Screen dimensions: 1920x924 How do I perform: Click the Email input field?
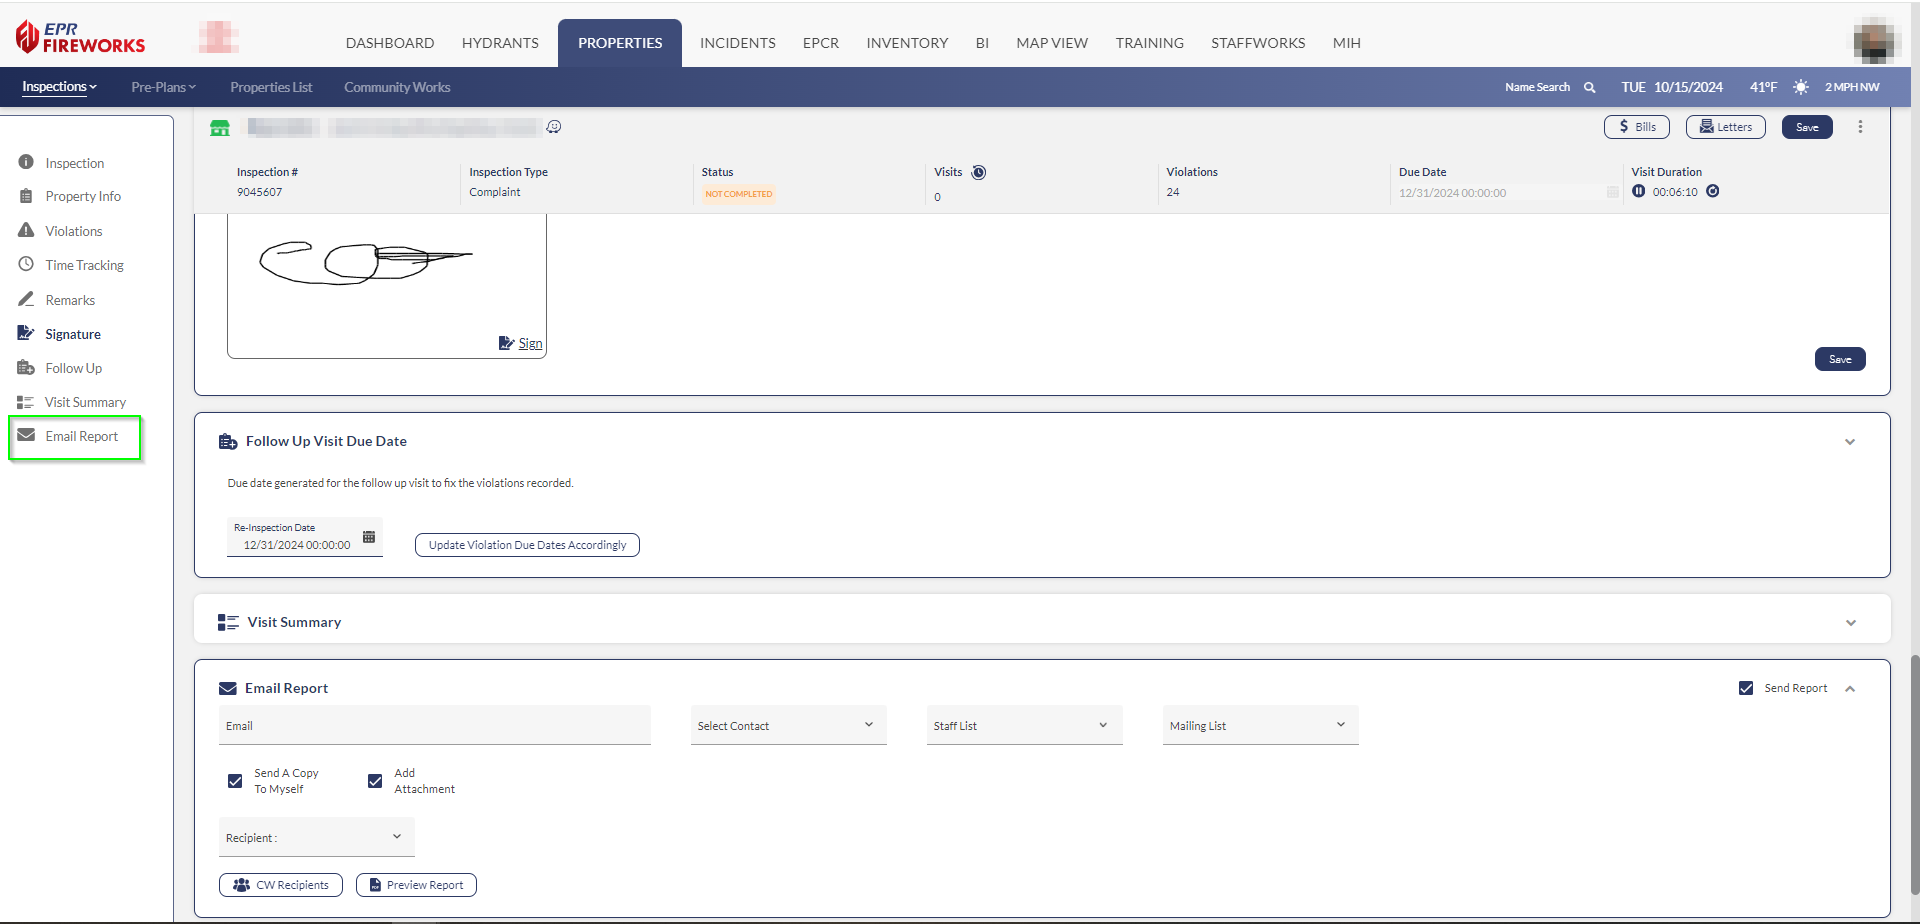pyautogui.click(x=434, y=726)
